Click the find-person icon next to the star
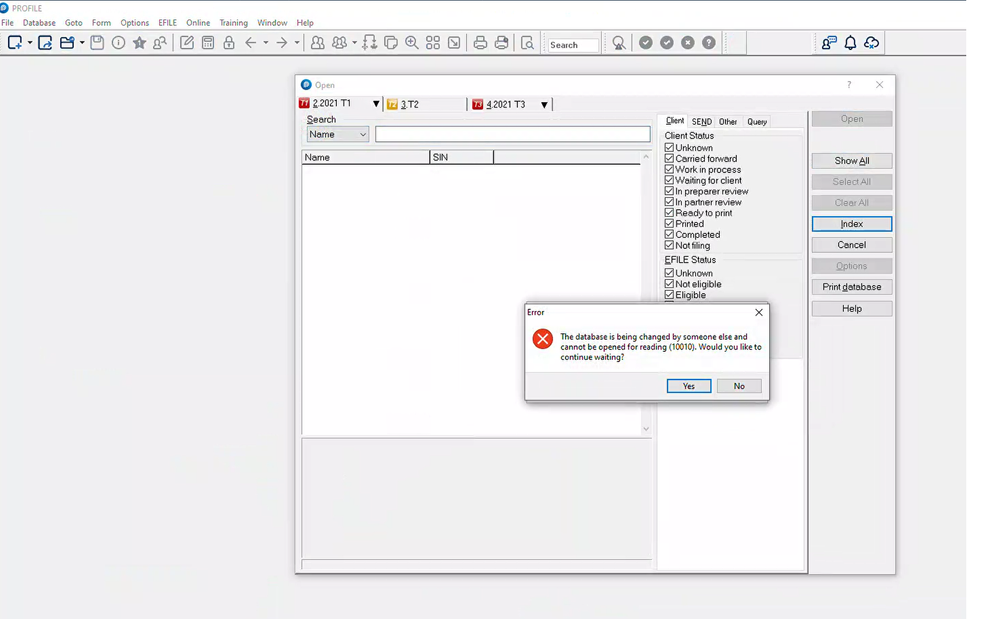Viewport: 999px width, 619px height. pyautogui.click(x=160, y=43)
